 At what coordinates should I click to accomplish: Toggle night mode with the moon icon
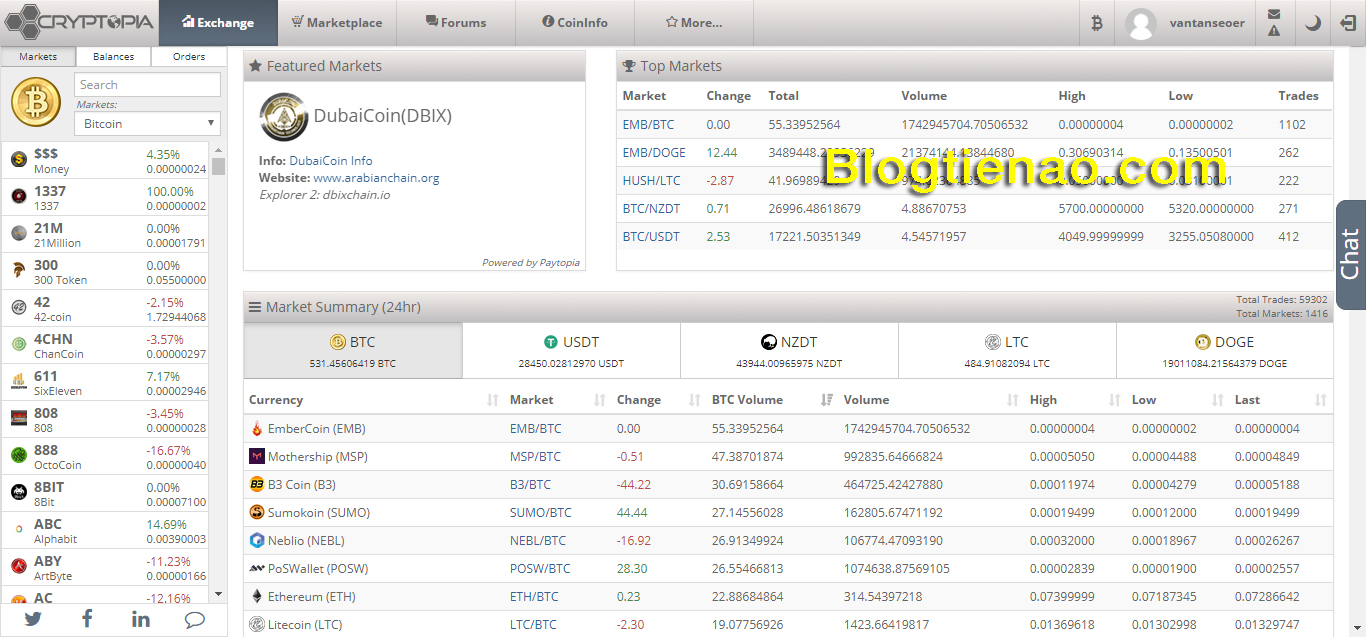pyautogui.click(x=1312, y=23)
